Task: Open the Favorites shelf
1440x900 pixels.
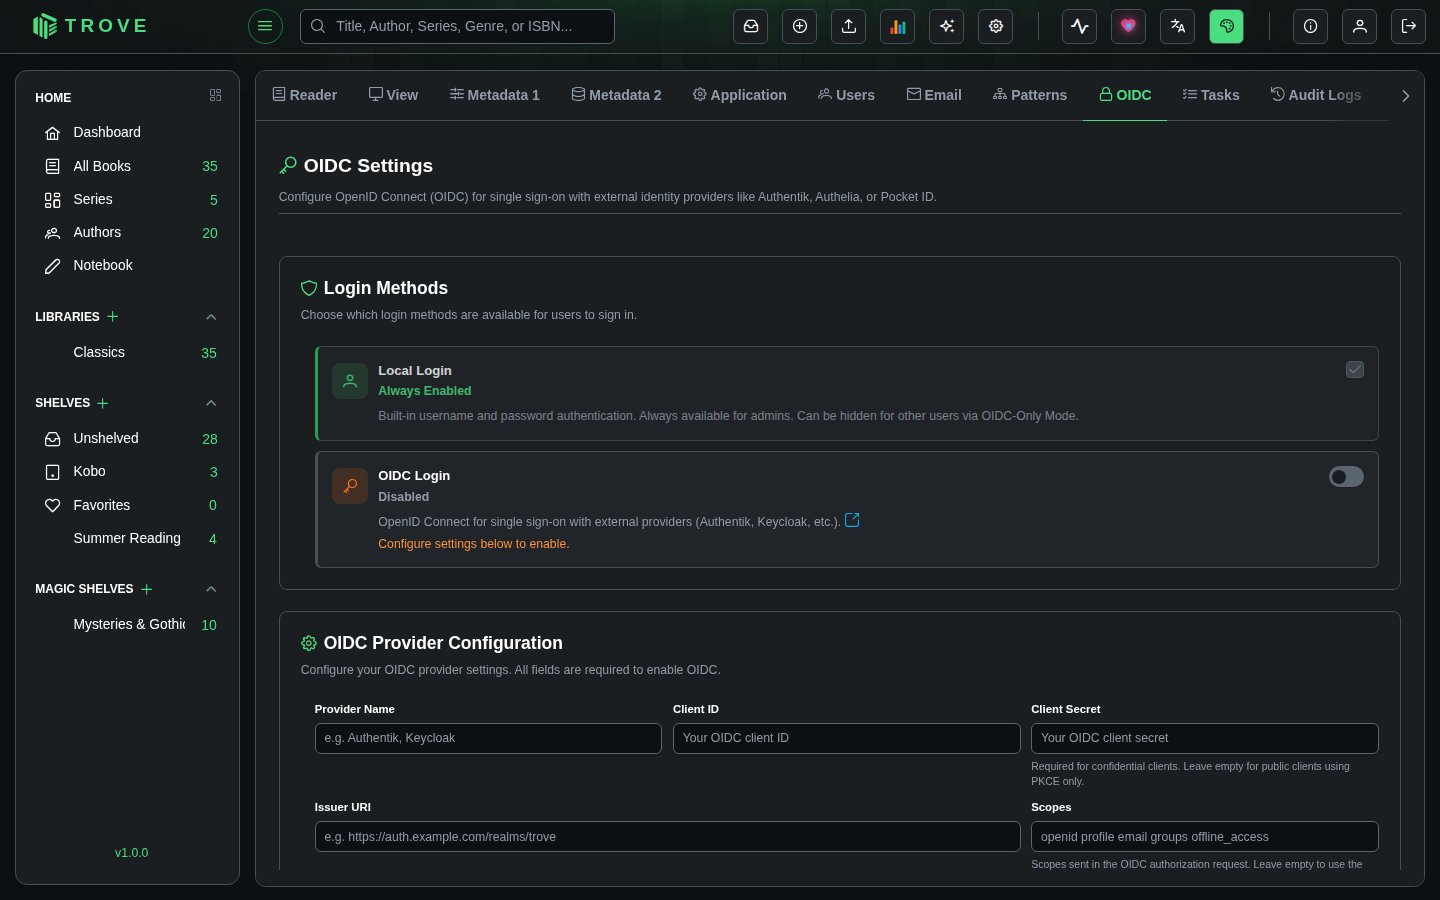Action: pyautogui.click(x=127, y=505)
